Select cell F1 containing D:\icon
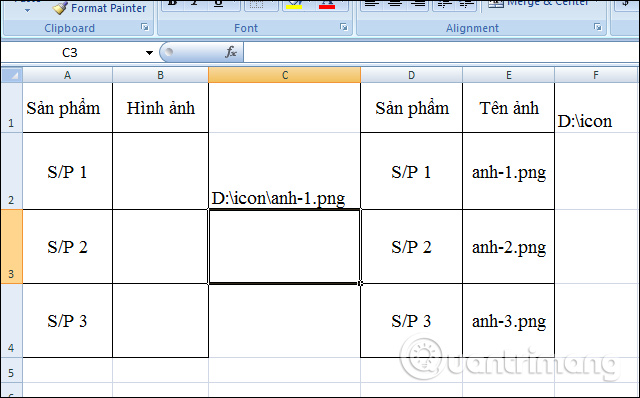The height and width of the screenshot is (398, 640). (x=597, y=108)
